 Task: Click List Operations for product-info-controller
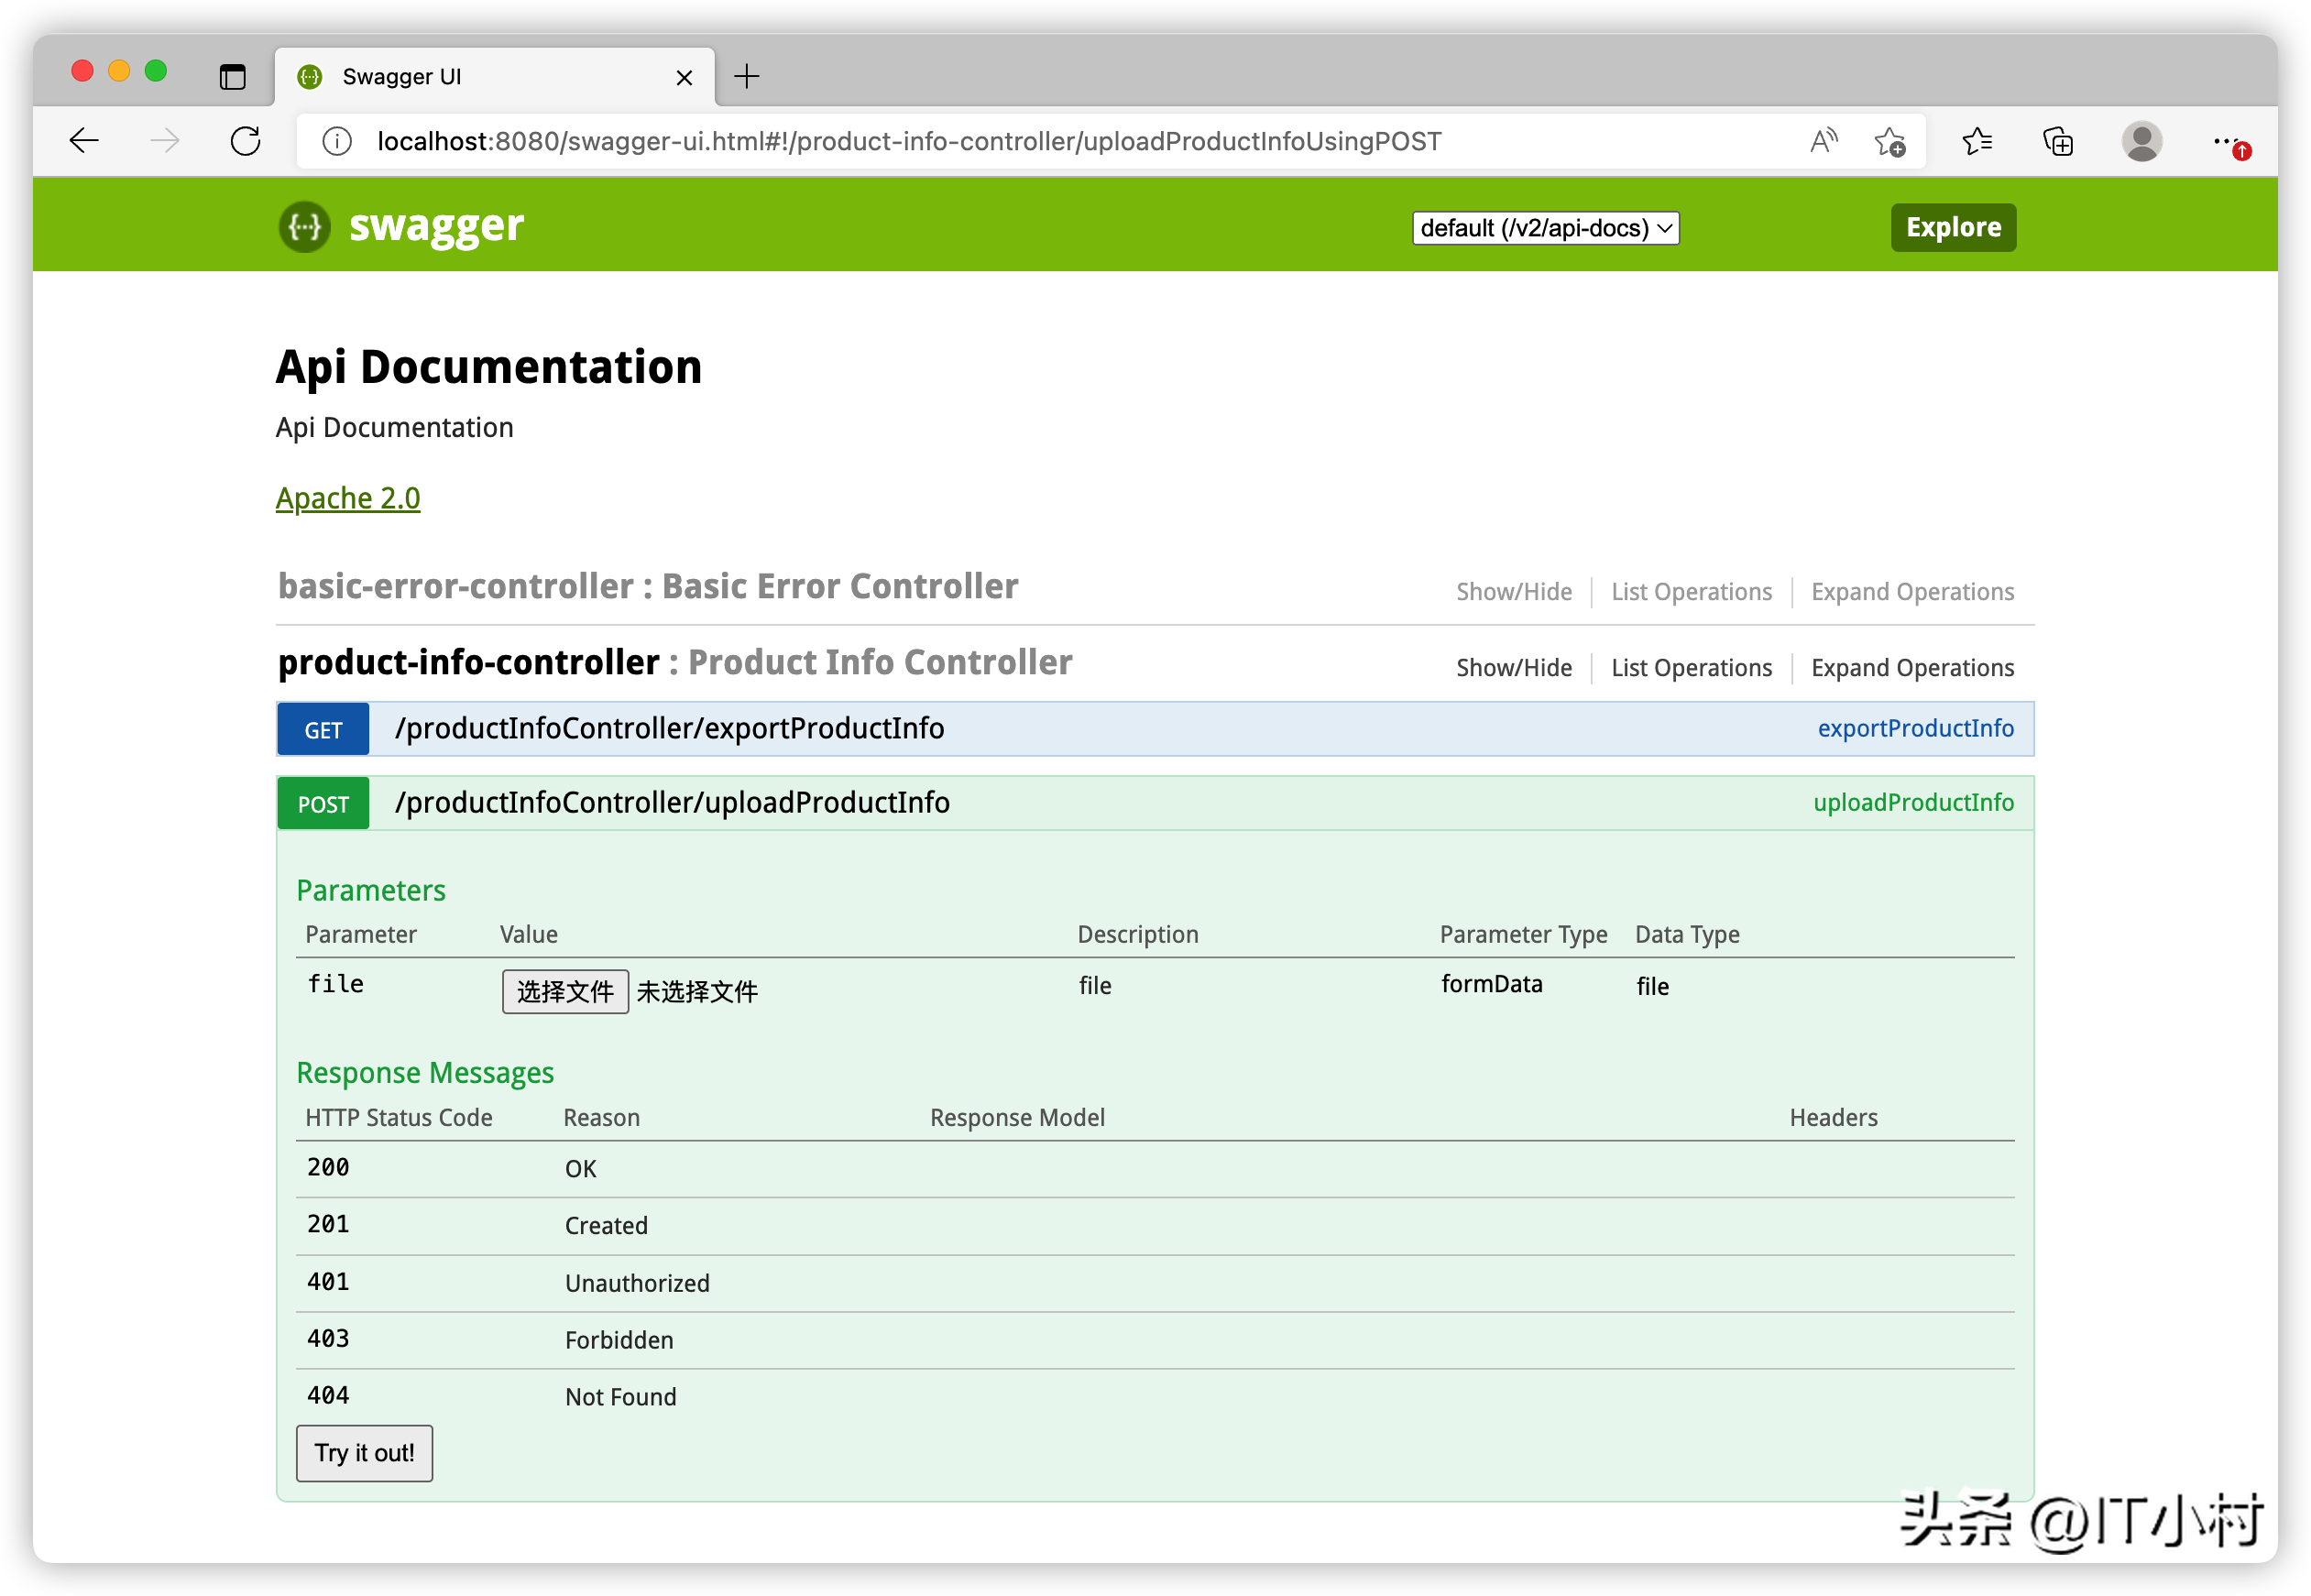pyautogui.click(x=1691, y=668)
